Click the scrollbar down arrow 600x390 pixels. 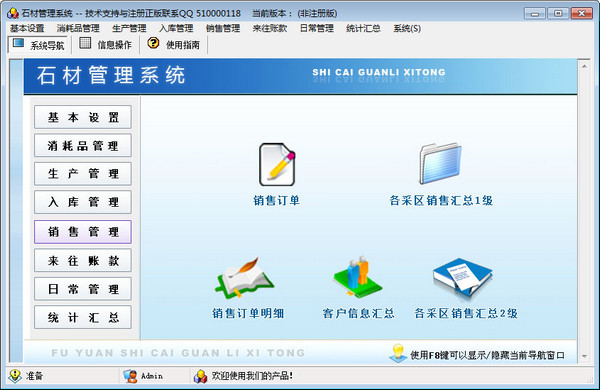pyautogui.click(x=584, y=356)
